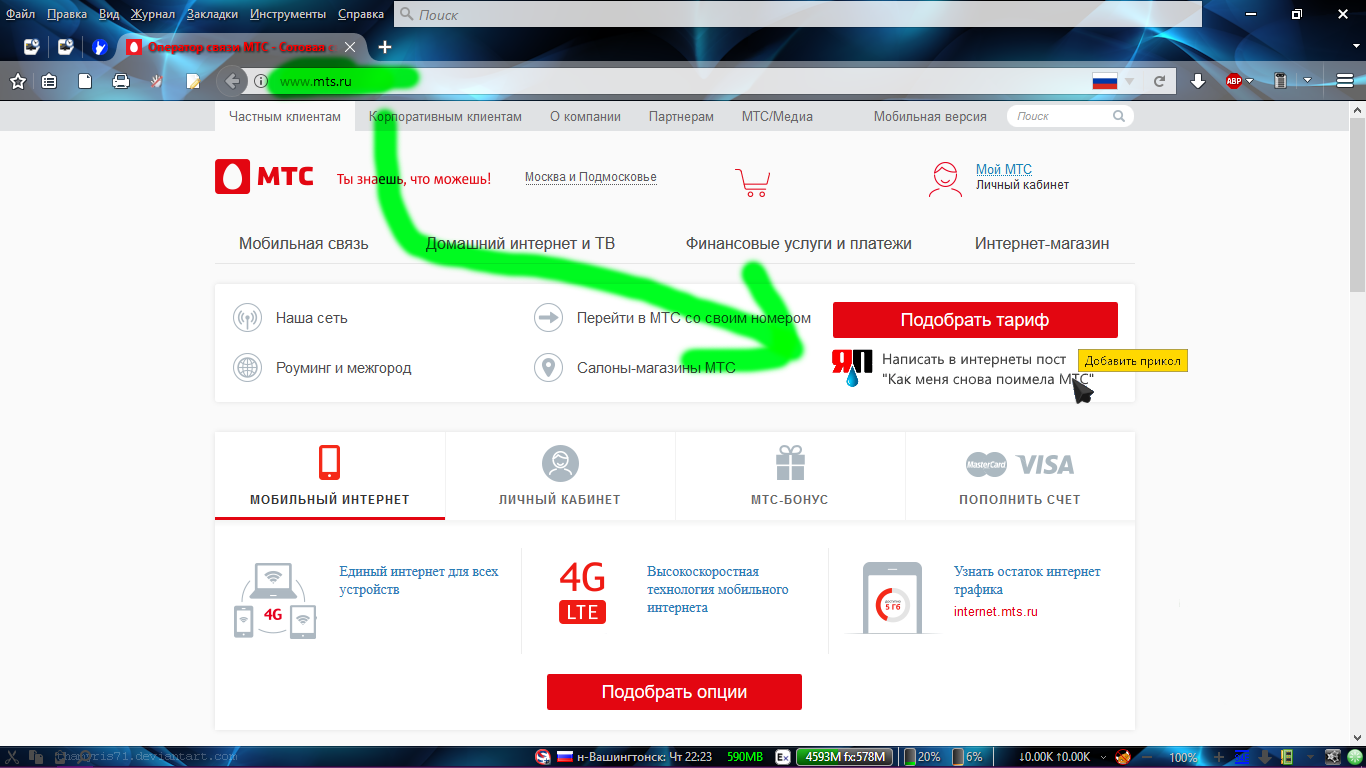
Task: Open the downloads arrow icon
Action: pos(1198,81)
